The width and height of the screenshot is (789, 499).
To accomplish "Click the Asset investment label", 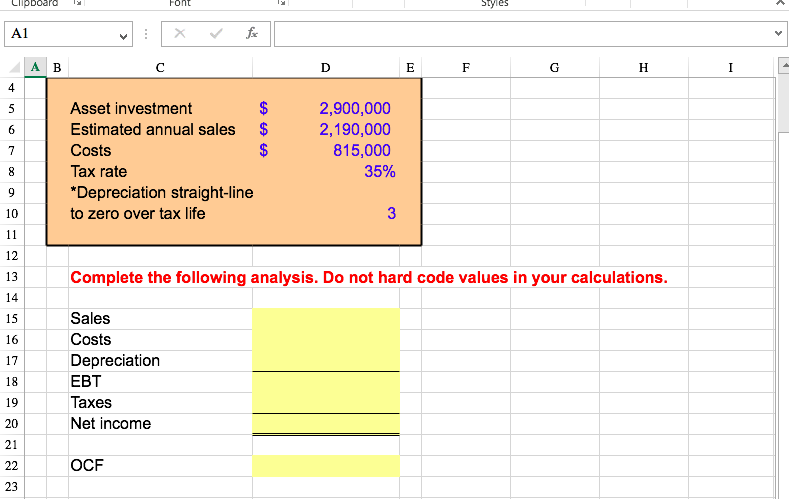I will click(131, 108).
